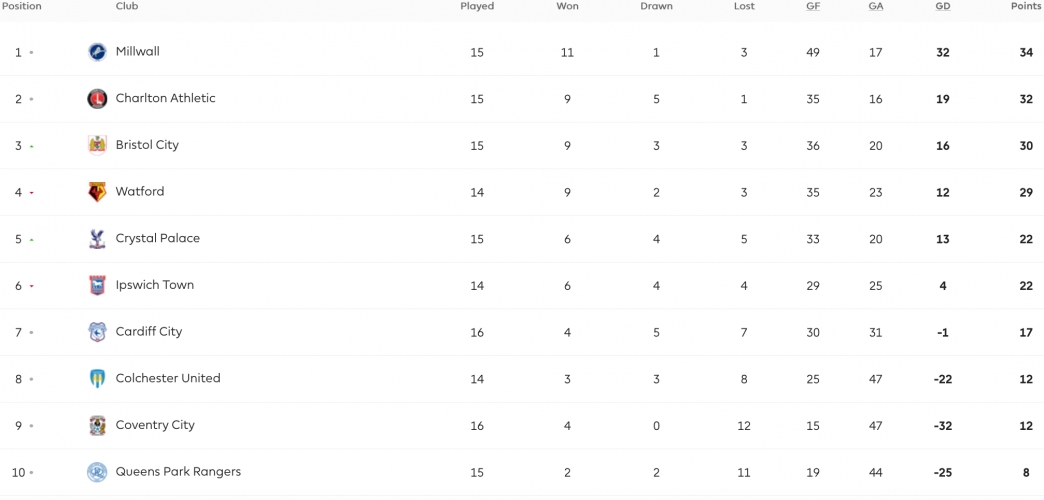Click the Crystal Palace crest icon
The width and height of the screenshot is (1044, 500).
(97, 238)
